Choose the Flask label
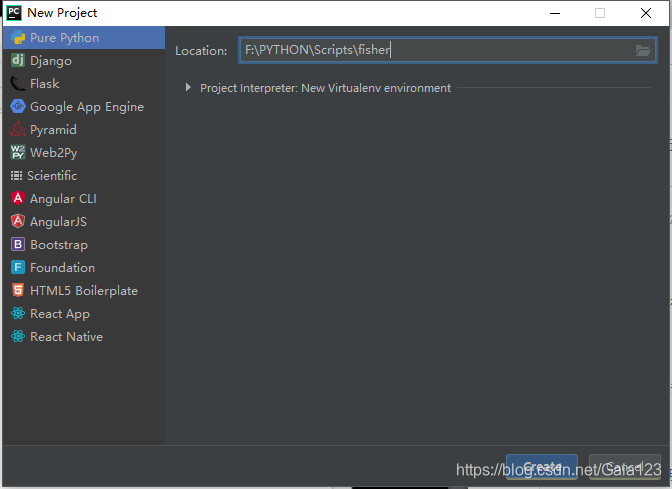672x489 pixels. [45, 84]
